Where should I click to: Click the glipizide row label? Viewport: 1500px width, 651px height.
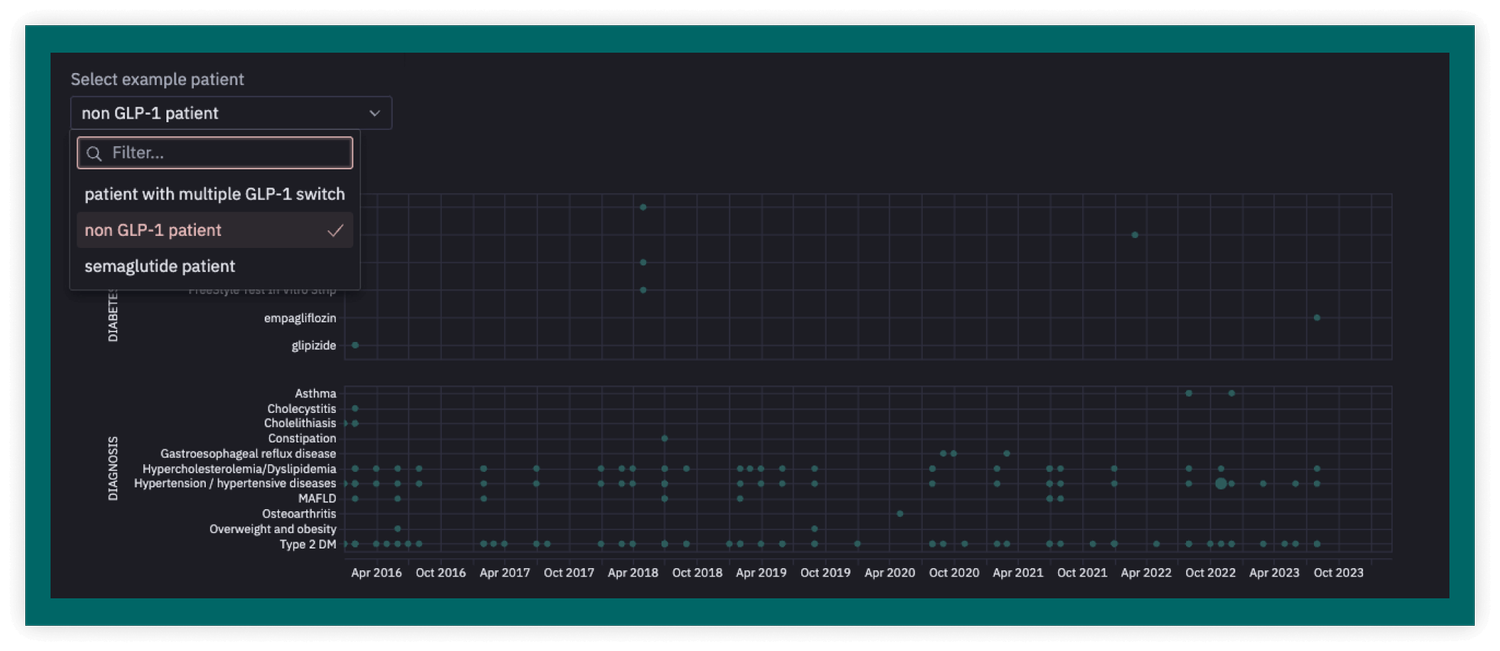point(313,345)
